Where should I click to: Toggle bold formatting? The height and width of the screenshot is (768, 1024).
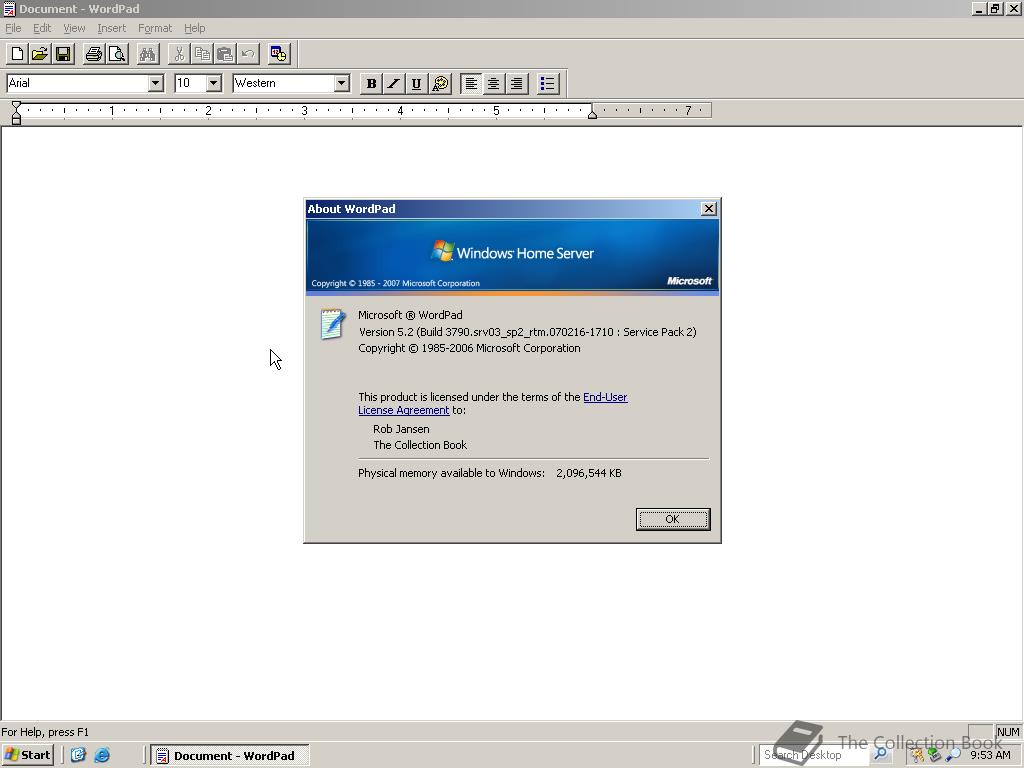371,84
